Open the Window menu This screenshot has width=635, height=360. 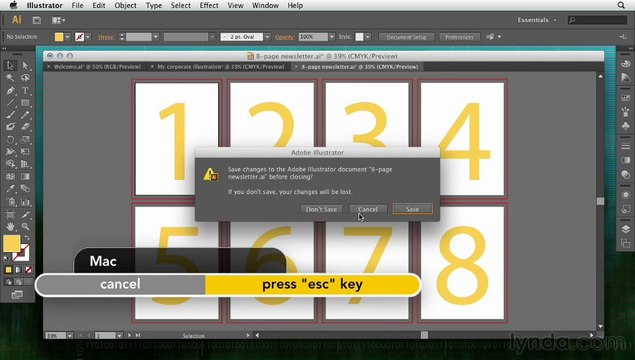[x=265, y=5]
